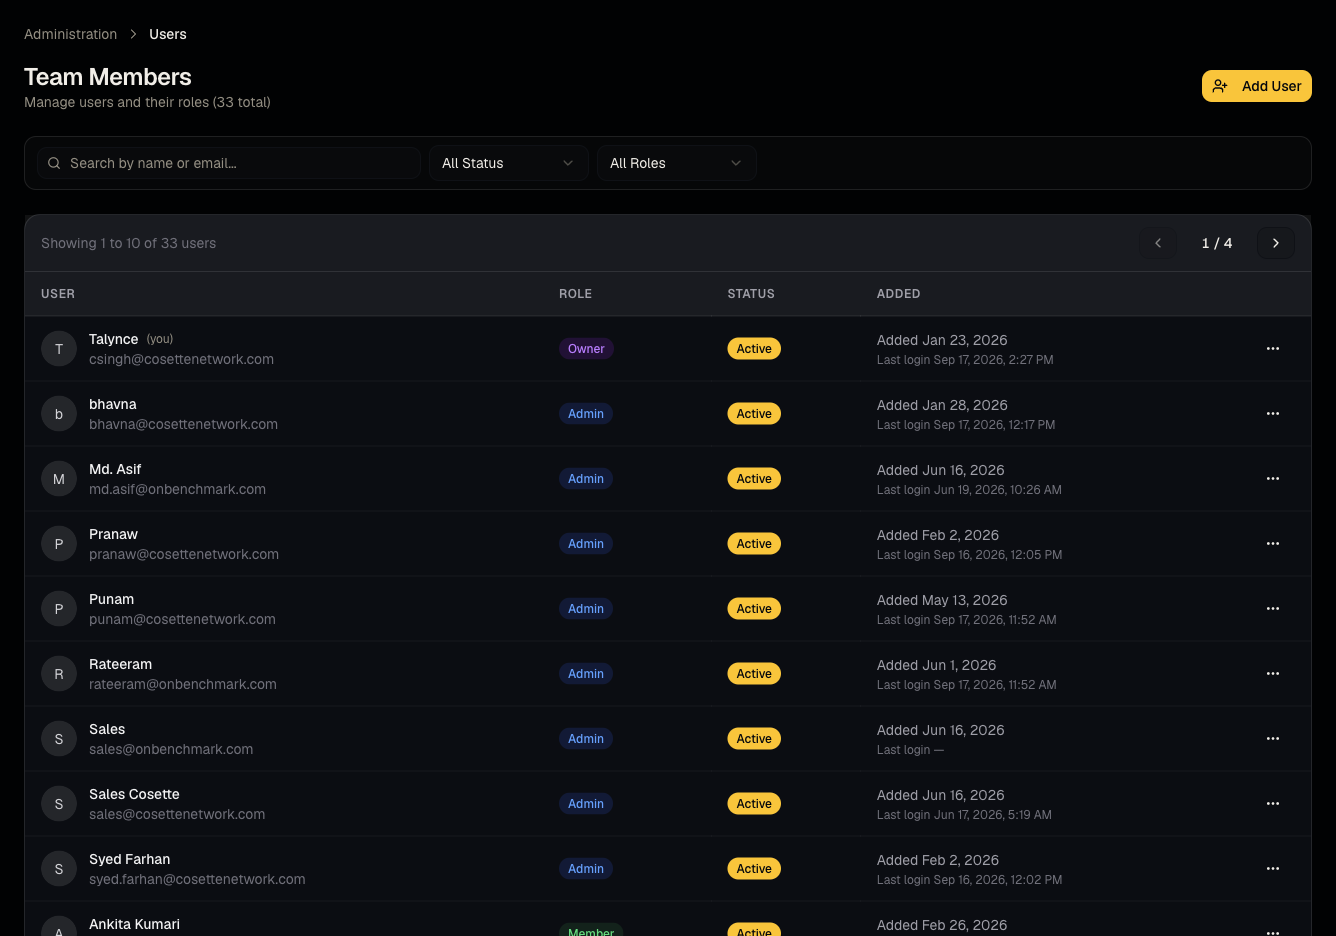Viewport: 1336px width, 936px height.
Task: Click the Active status badge for Punam
Action: pyautogui.click(x=754, y=609)
